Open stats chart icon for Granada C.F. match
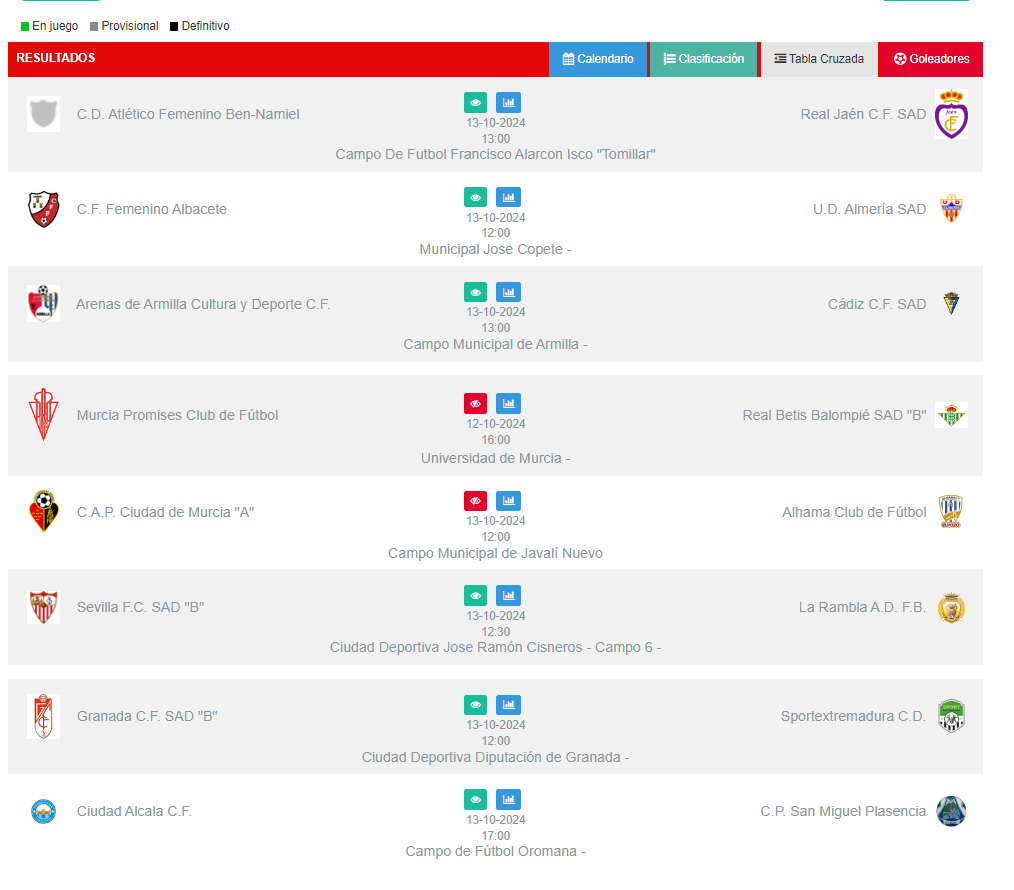The image size is (1014, 890). [x=508, y=704]
